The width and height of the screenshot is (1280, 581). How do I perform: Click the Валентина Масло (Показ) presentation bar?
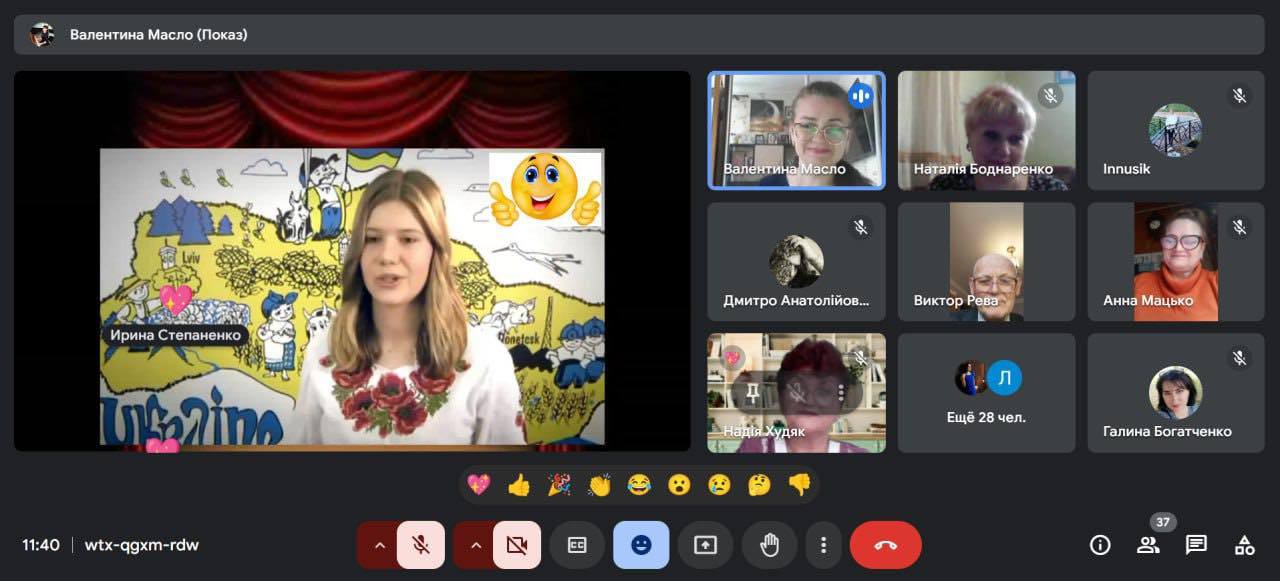click(x=639, y=35)
